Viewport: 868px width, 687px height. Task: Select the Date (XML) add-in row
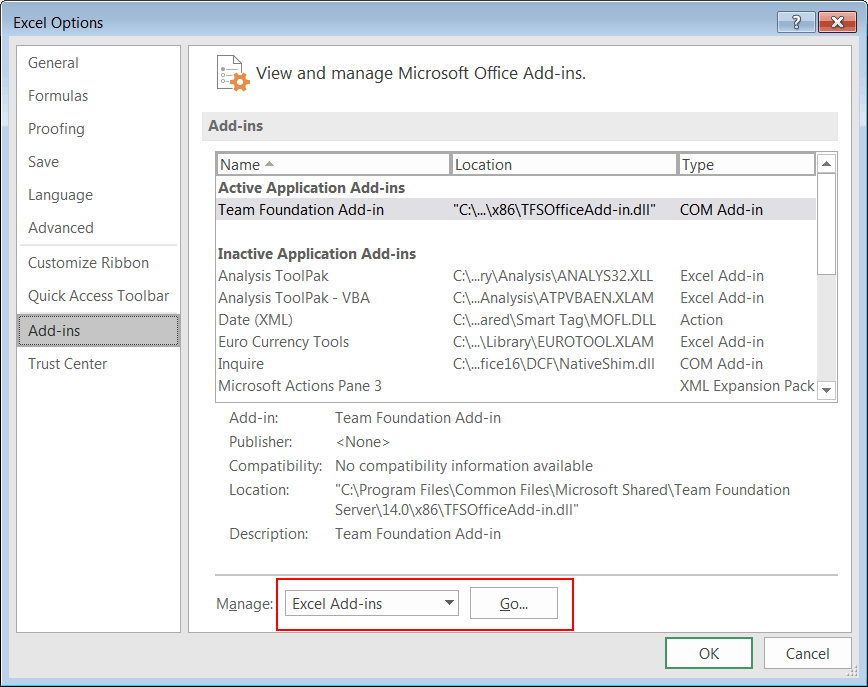click(516, 320)
